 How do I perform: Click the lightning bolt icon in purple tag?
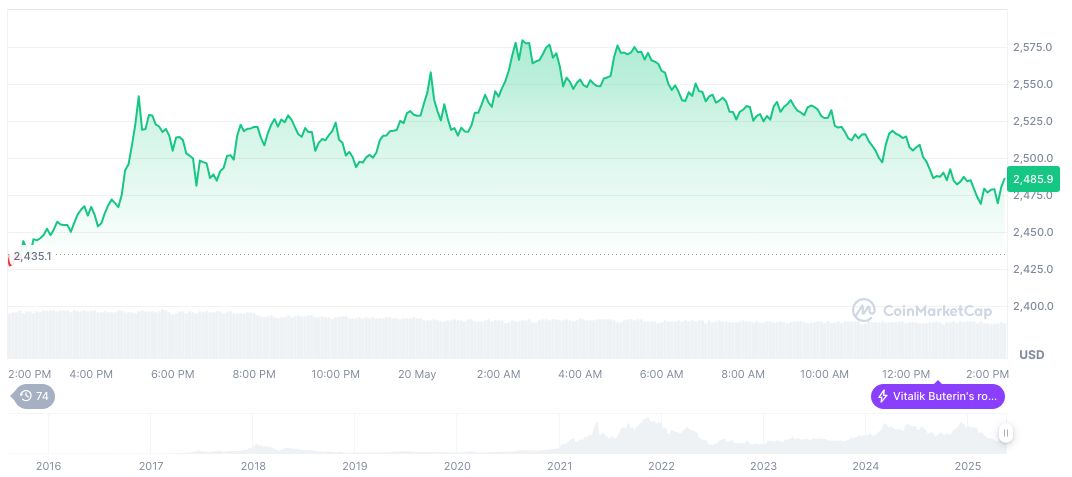(x=883, y=396)
